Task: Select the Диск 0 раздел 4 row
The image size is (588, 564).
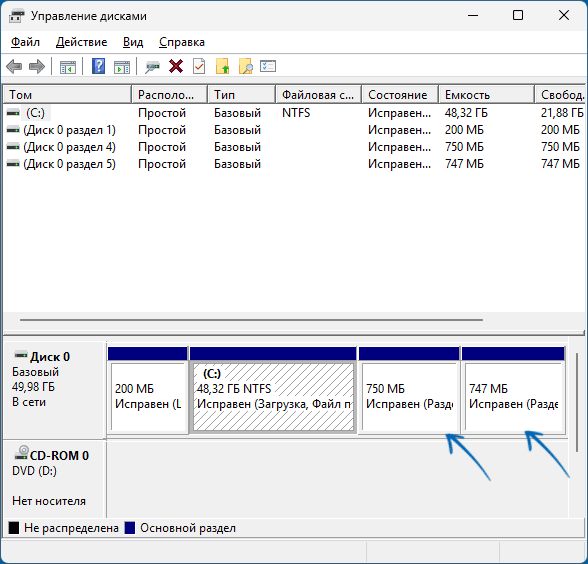Action: [293, 147]
